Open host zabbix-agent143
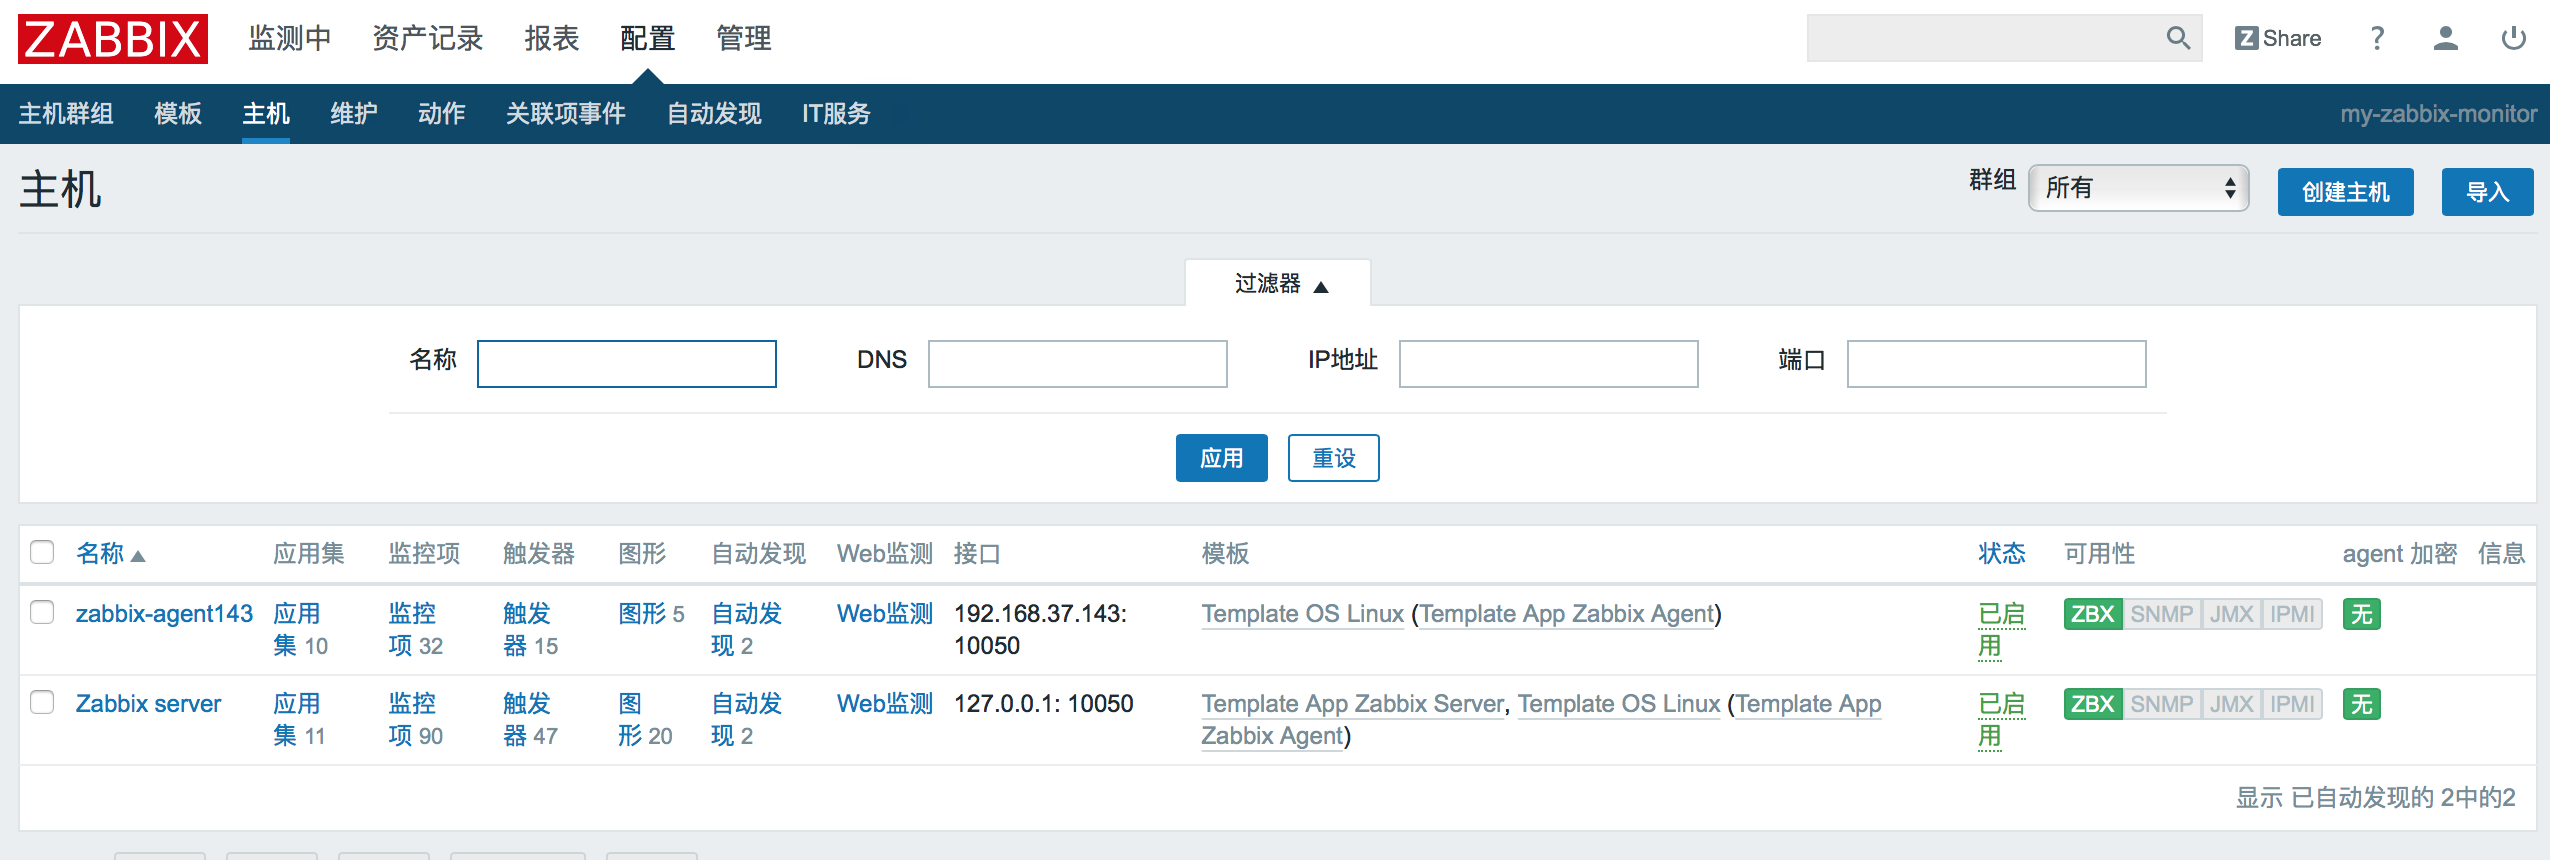Screen dimensions: 2550x860 click(164, 614)
